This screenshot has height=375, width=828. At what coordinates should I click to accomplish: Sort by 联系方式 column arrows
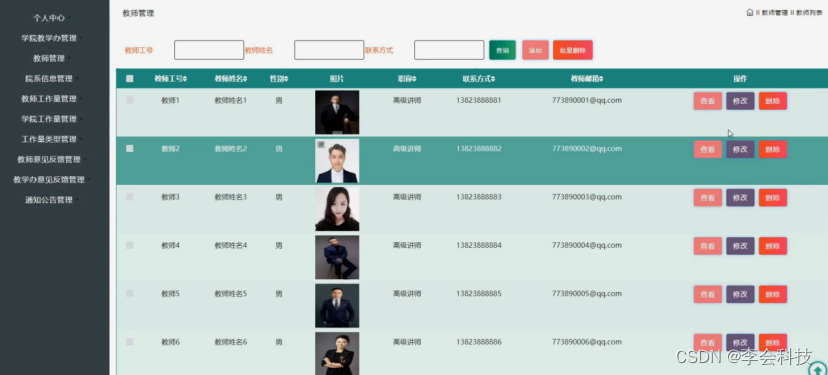[493, 79]
